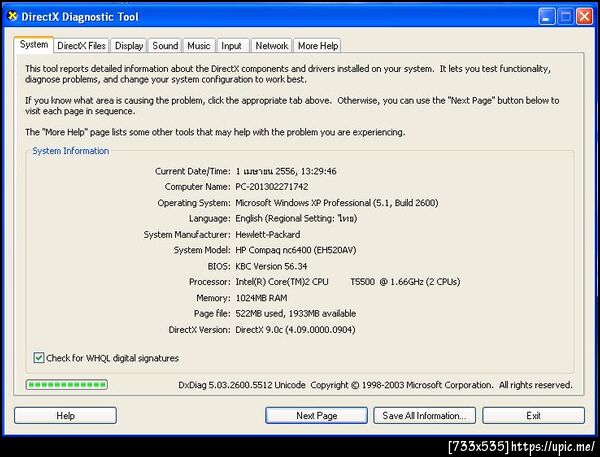Click the DirectX icon in title bar
The height and width of the screenshot is (457, 600).
click(x=13, y=16)
